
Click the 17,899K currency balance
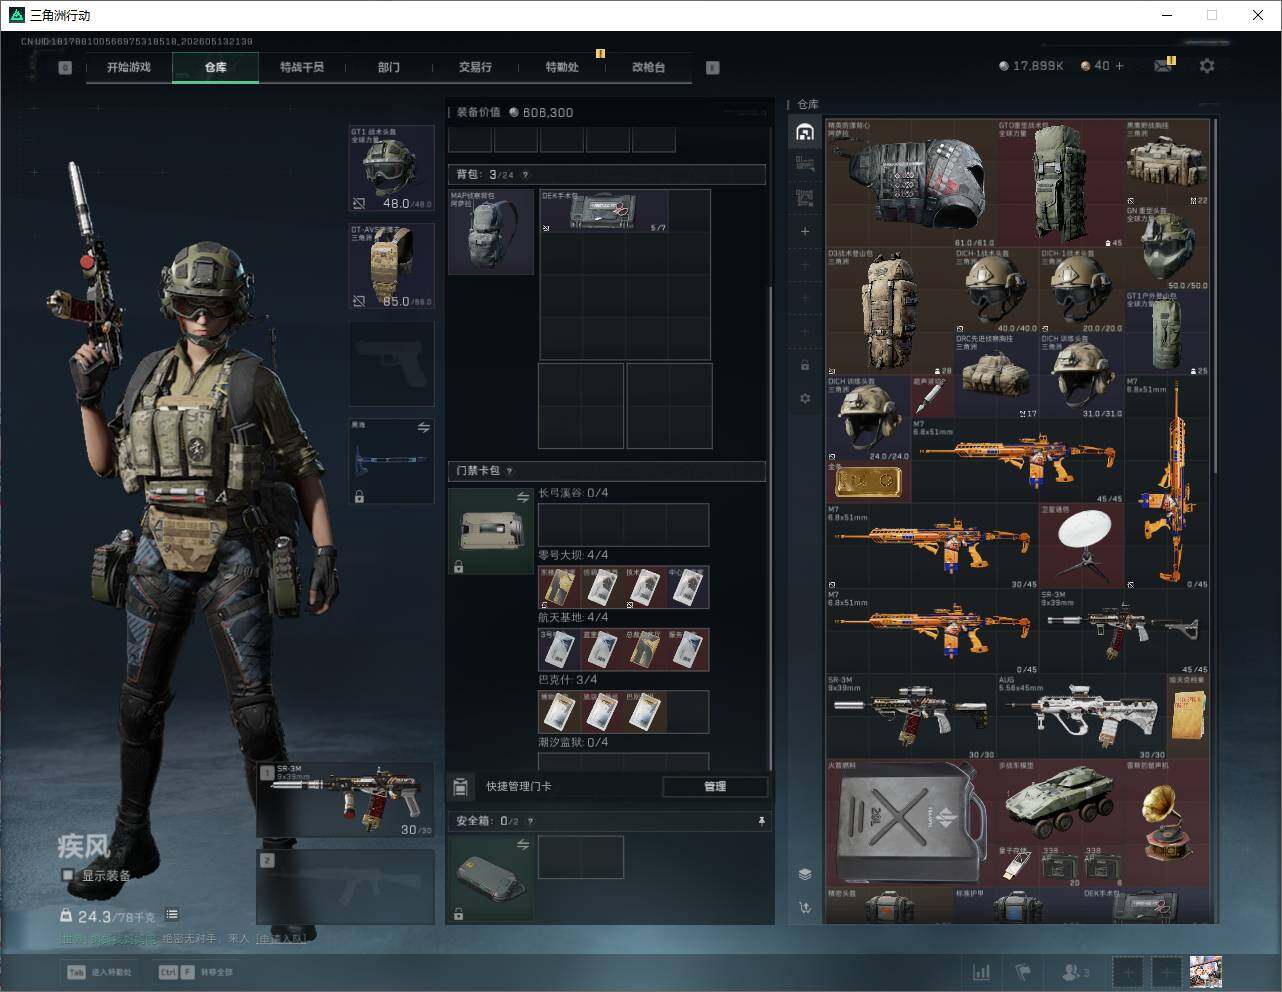coord(1031,66)
